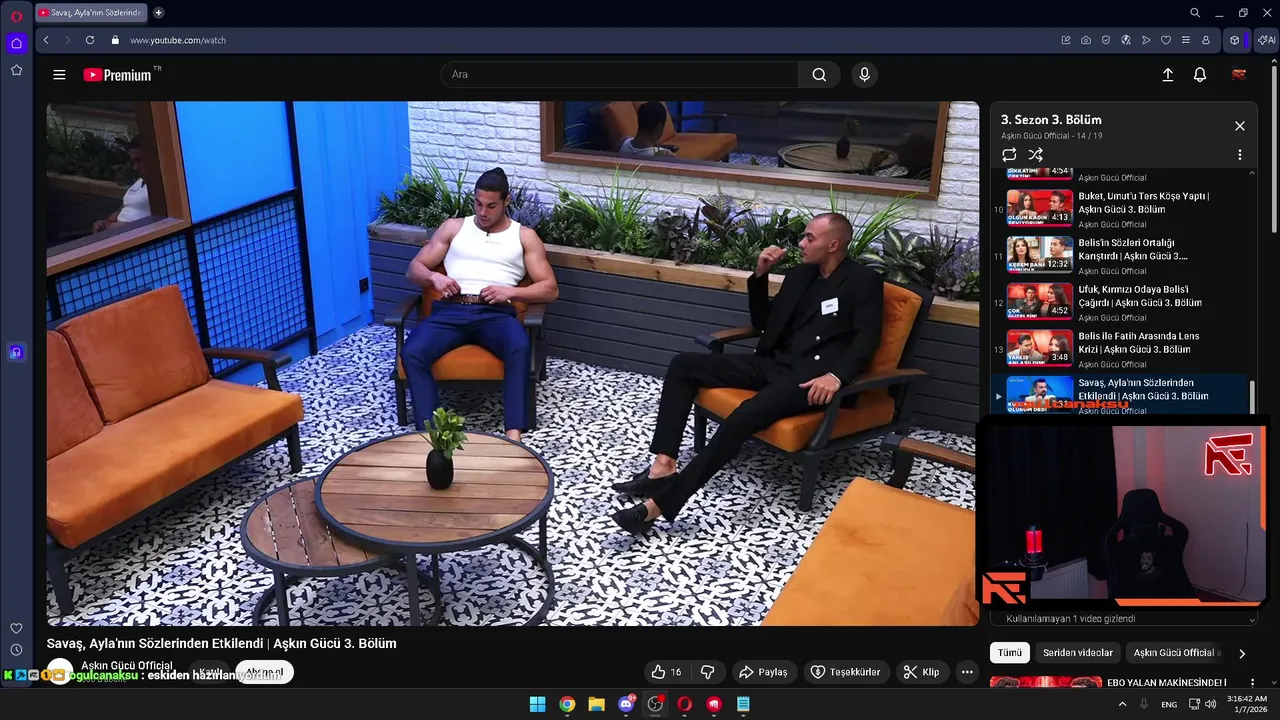Select the Tümü filter chip
1280x720 pixels.
(x=1010, y=653)
